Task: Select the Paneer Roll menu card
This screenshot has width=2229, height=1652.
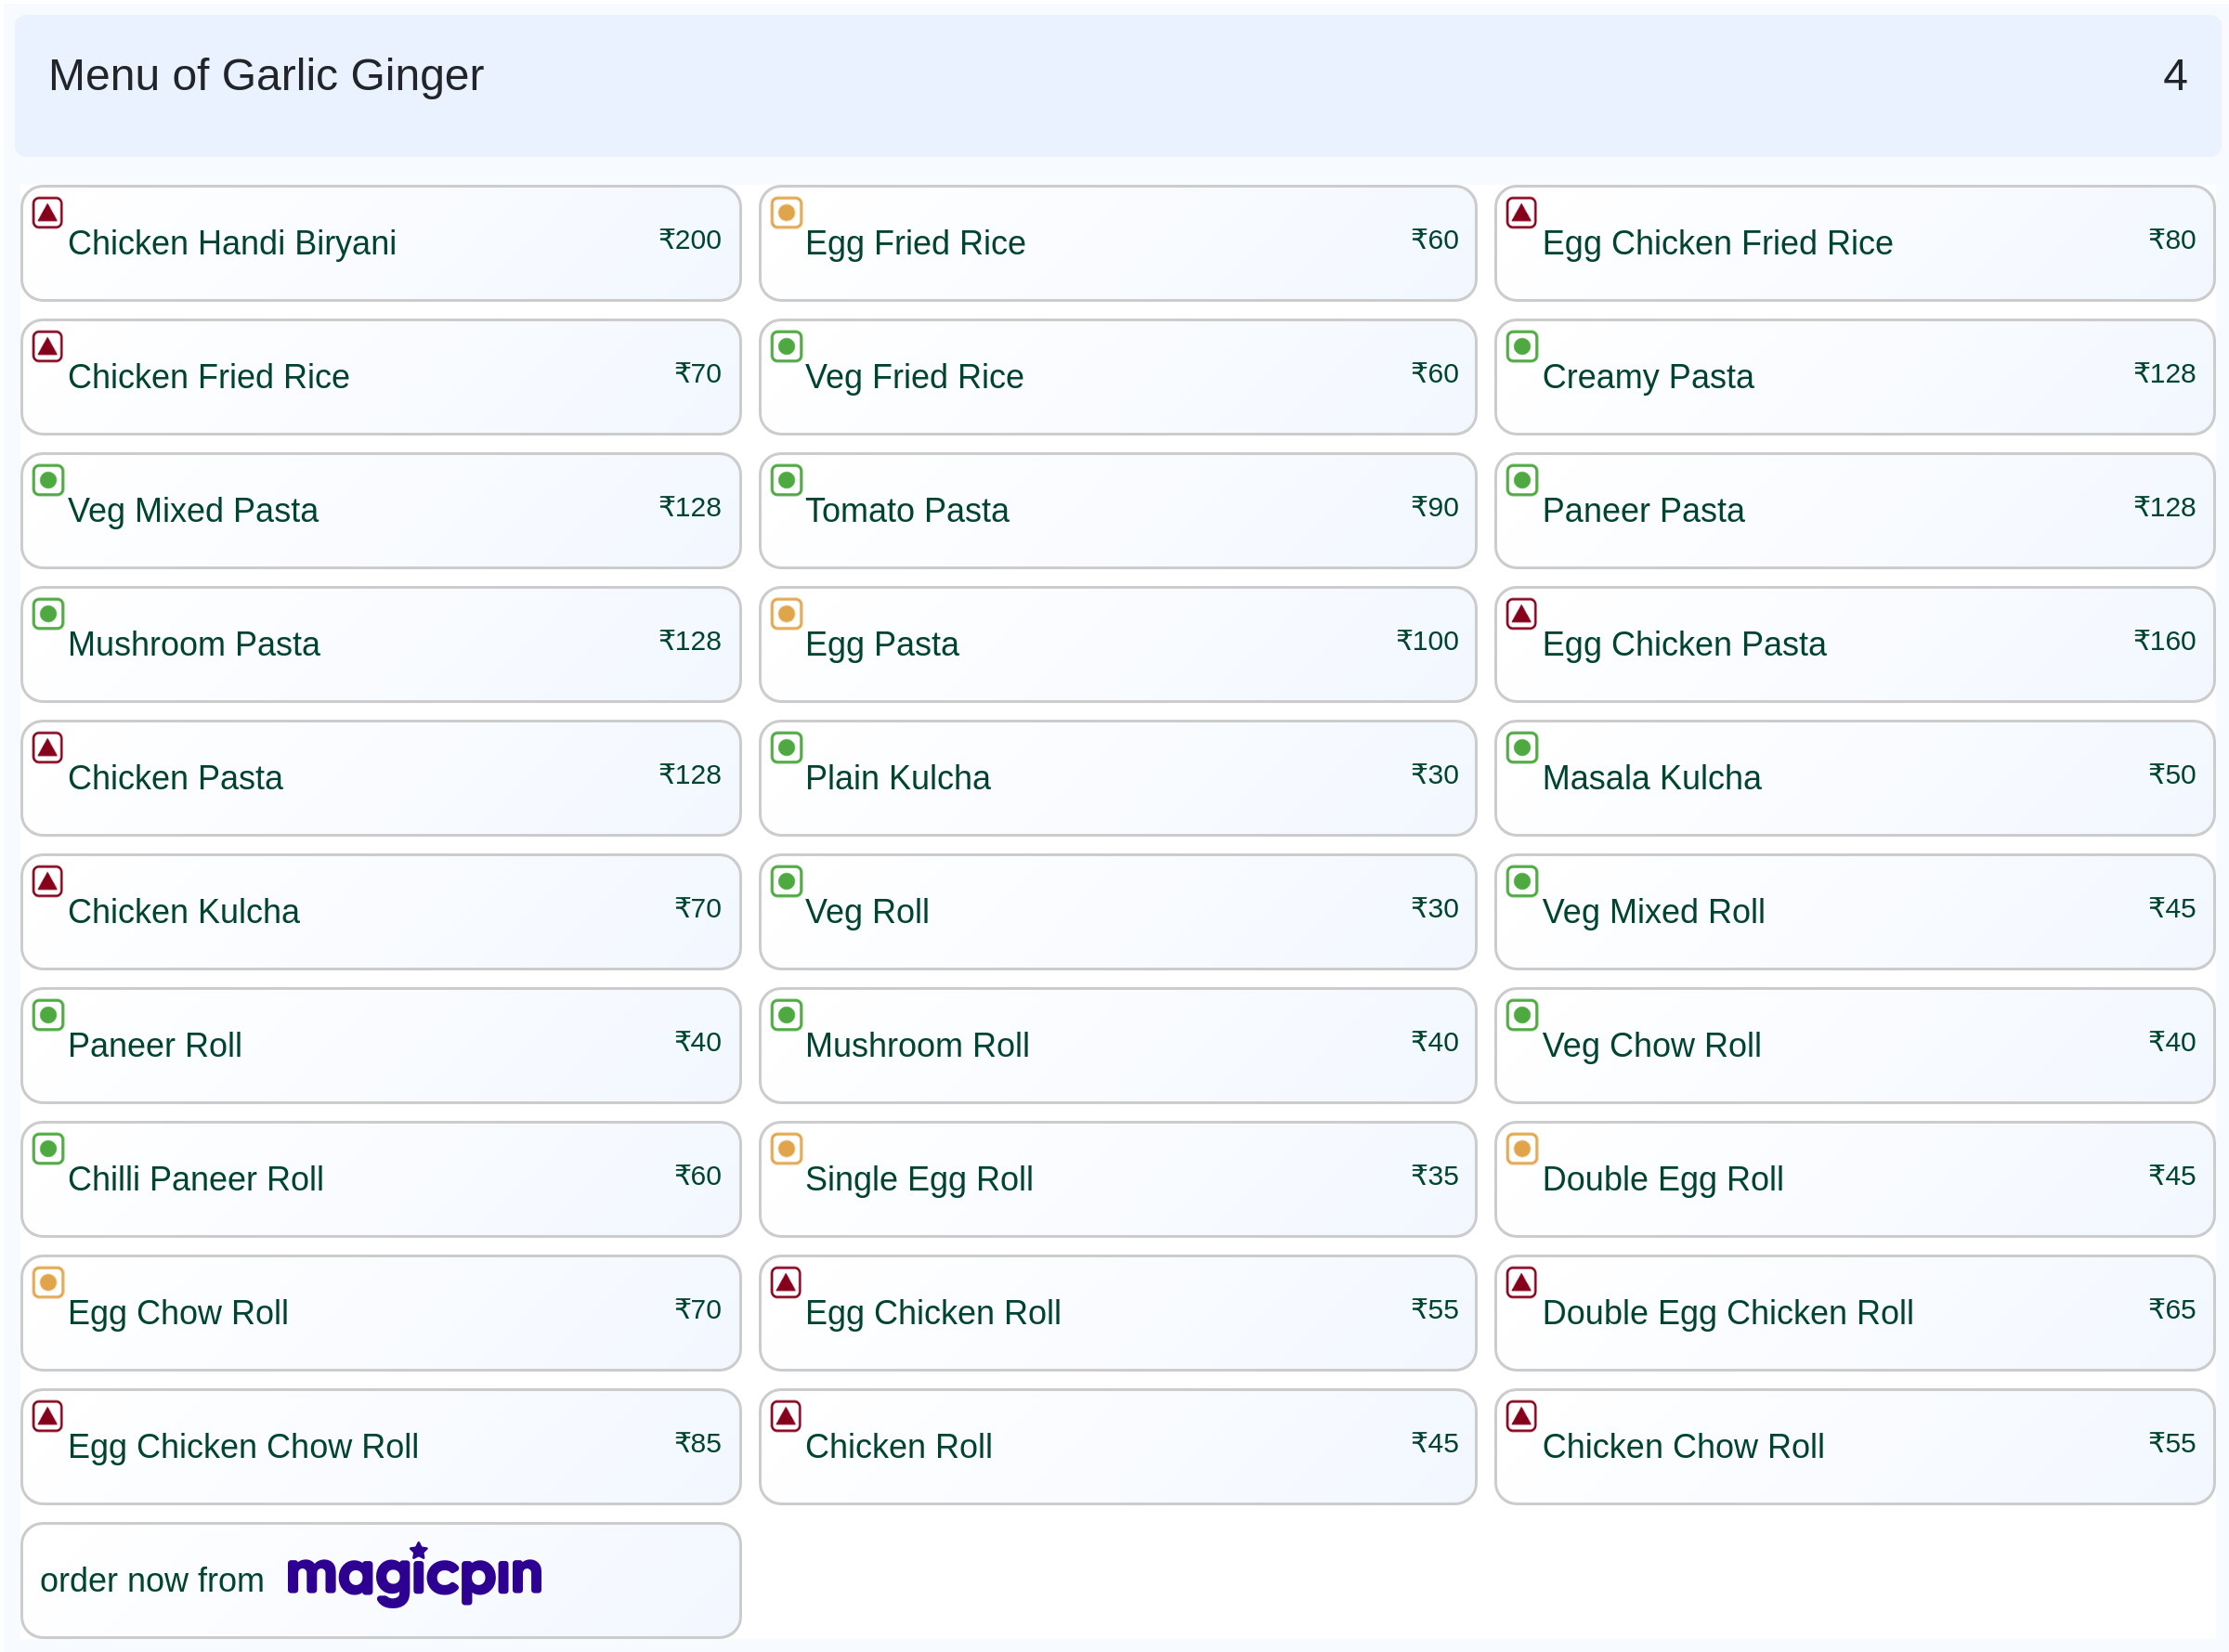Action: (380, 1046)
